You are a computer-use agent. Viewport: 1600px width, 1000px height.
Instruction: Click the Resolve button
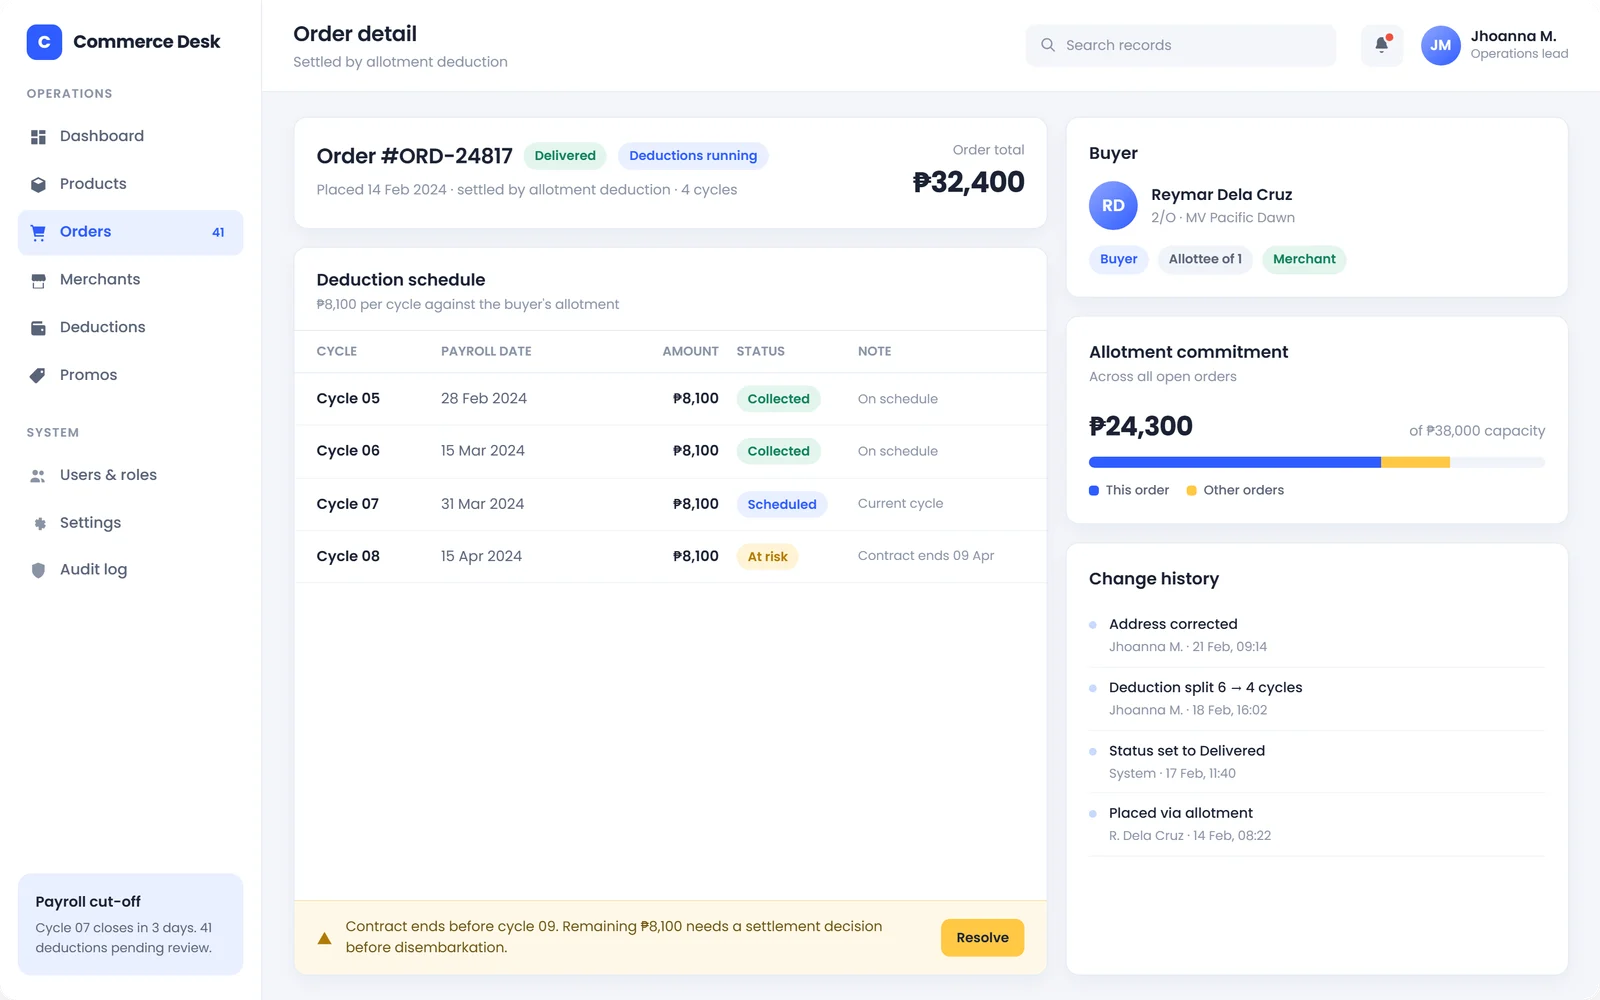pos(982,937)
